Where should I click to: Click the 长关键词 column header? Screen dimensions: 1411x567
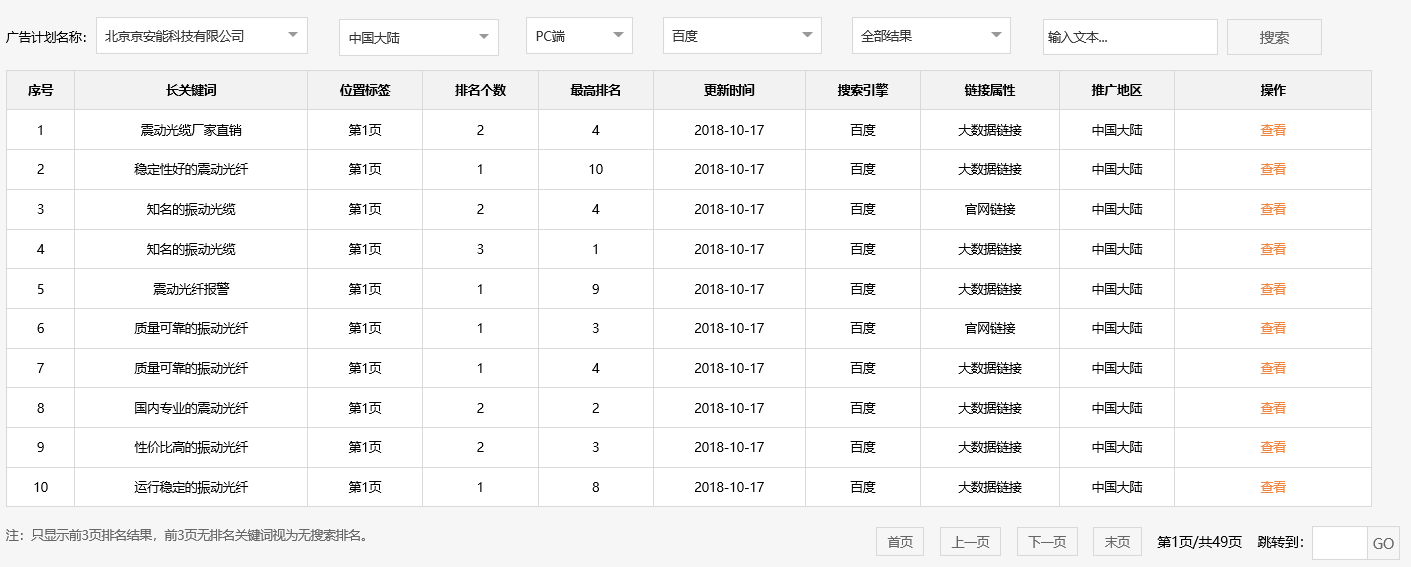tap(191, 90)
